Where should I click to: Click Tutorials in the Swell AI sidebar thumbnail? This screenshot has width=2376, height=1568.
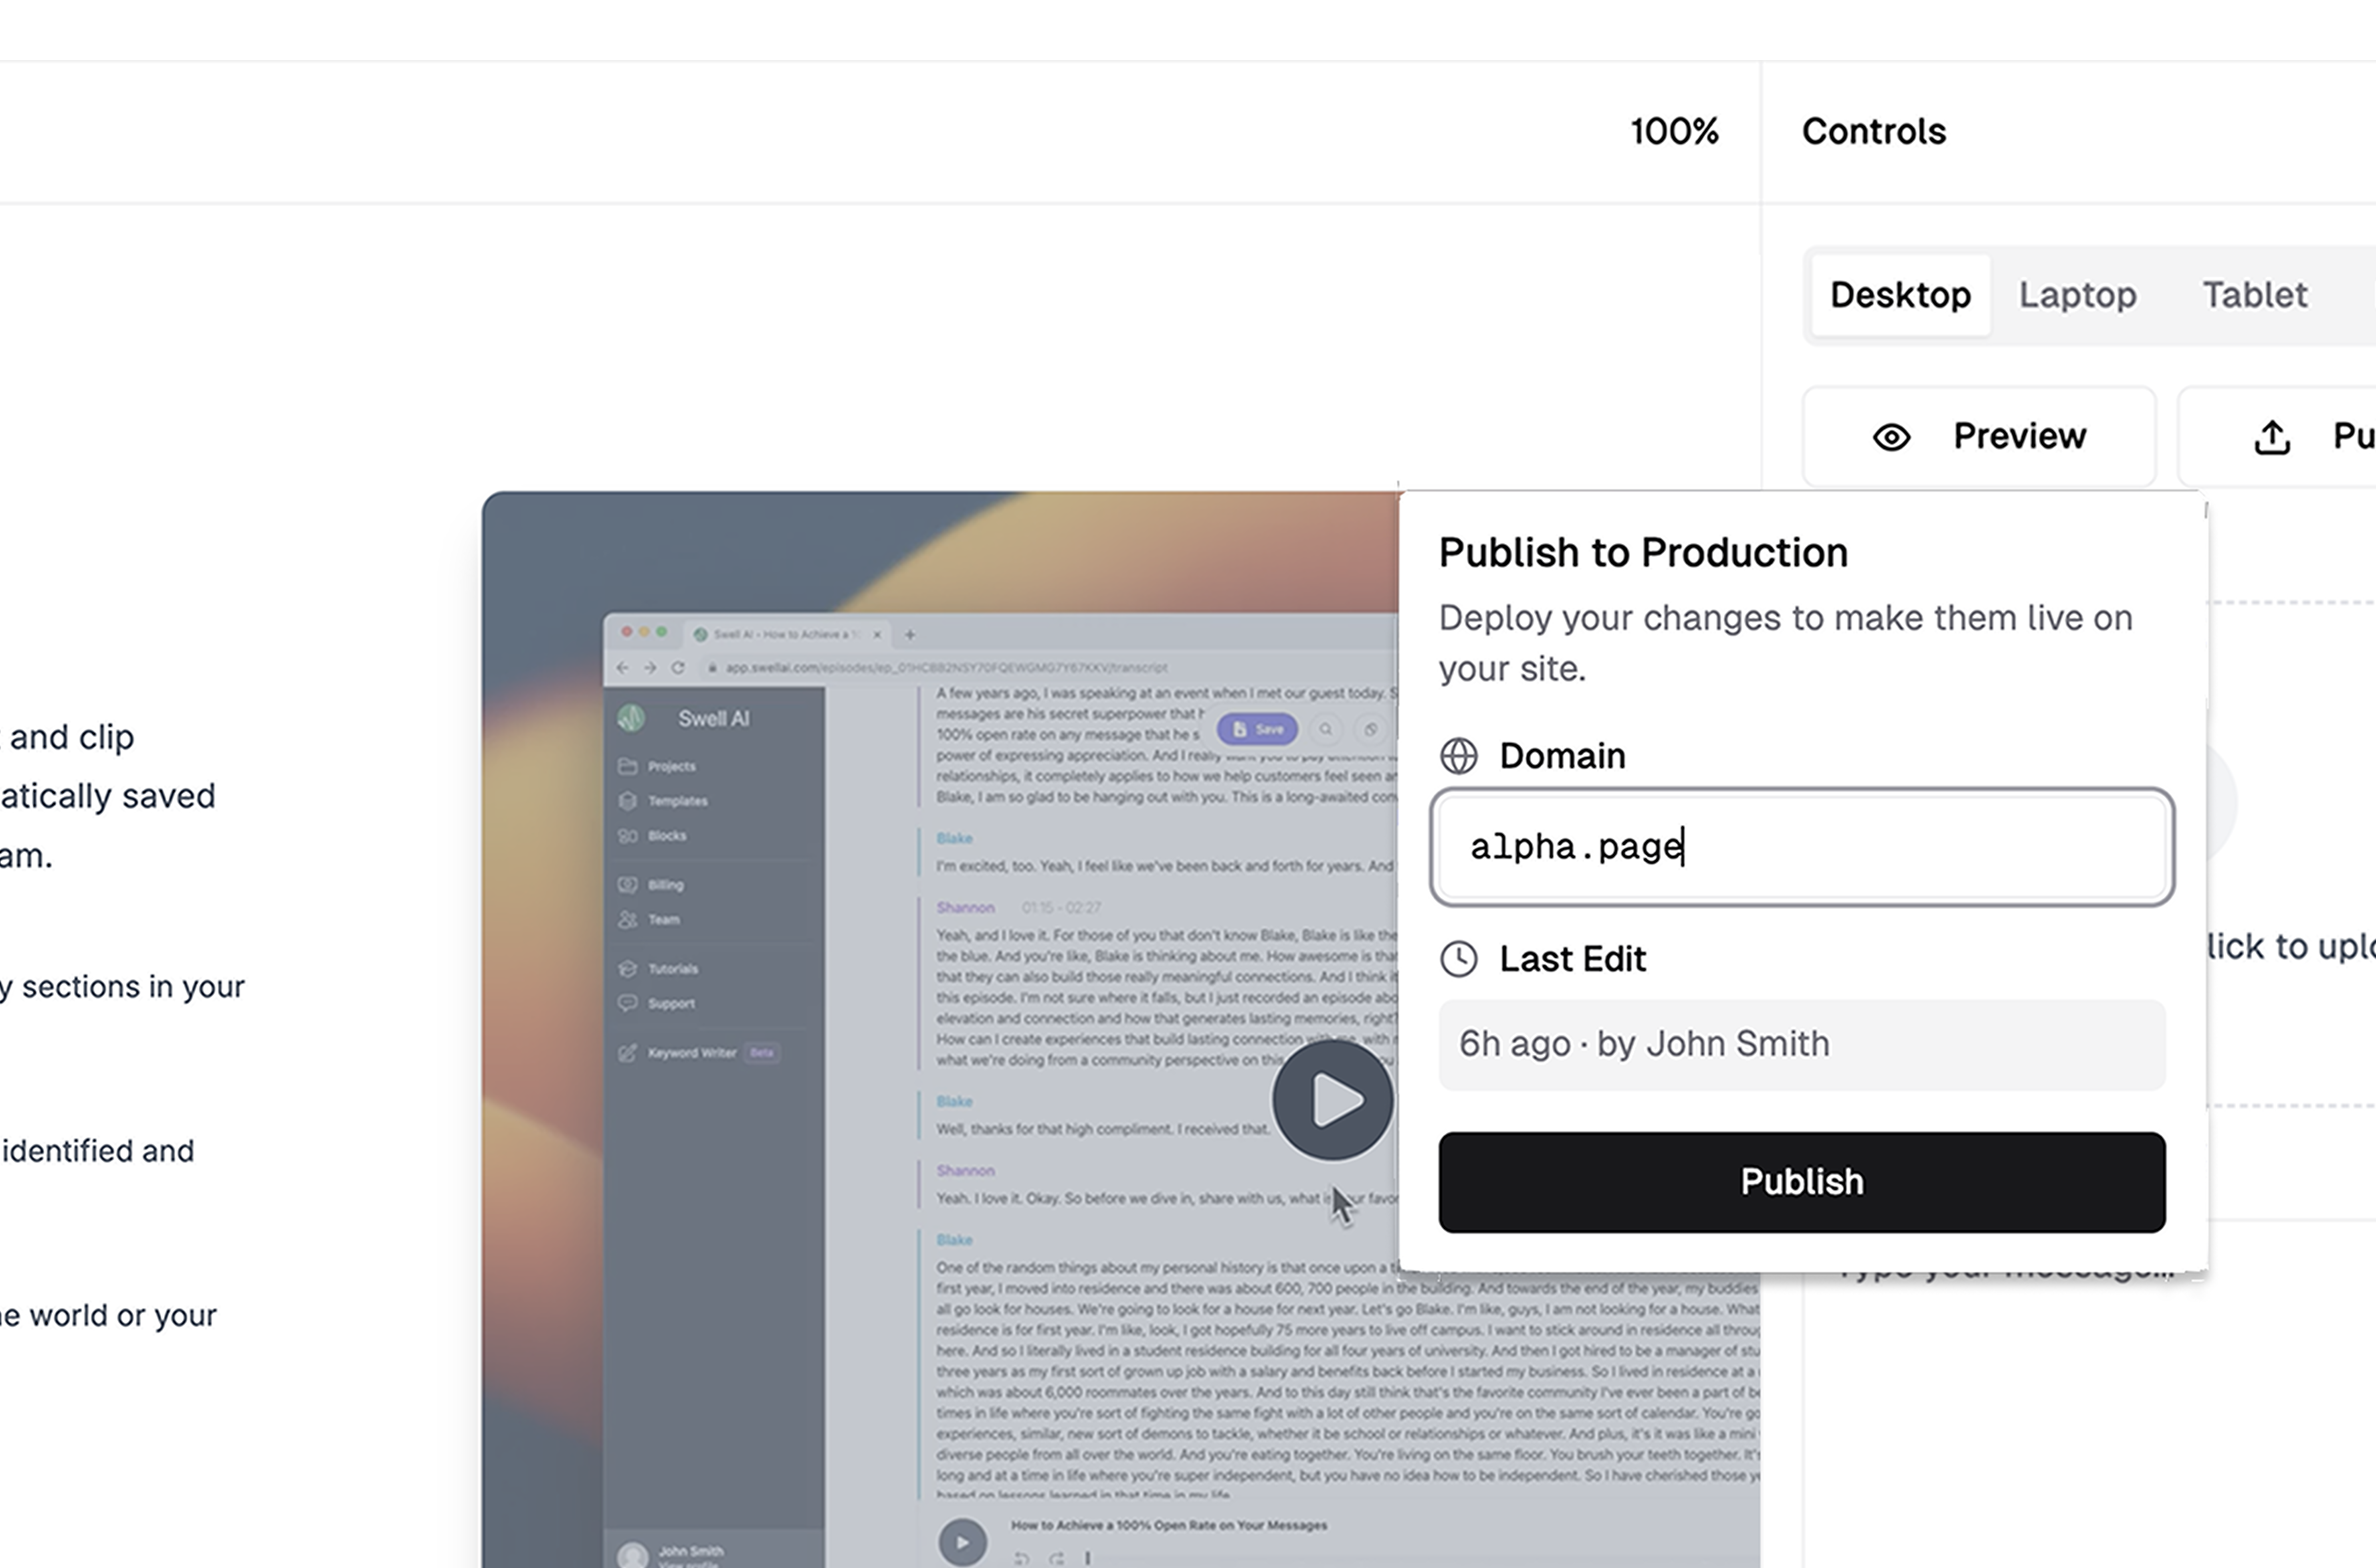tap(658, 969)
